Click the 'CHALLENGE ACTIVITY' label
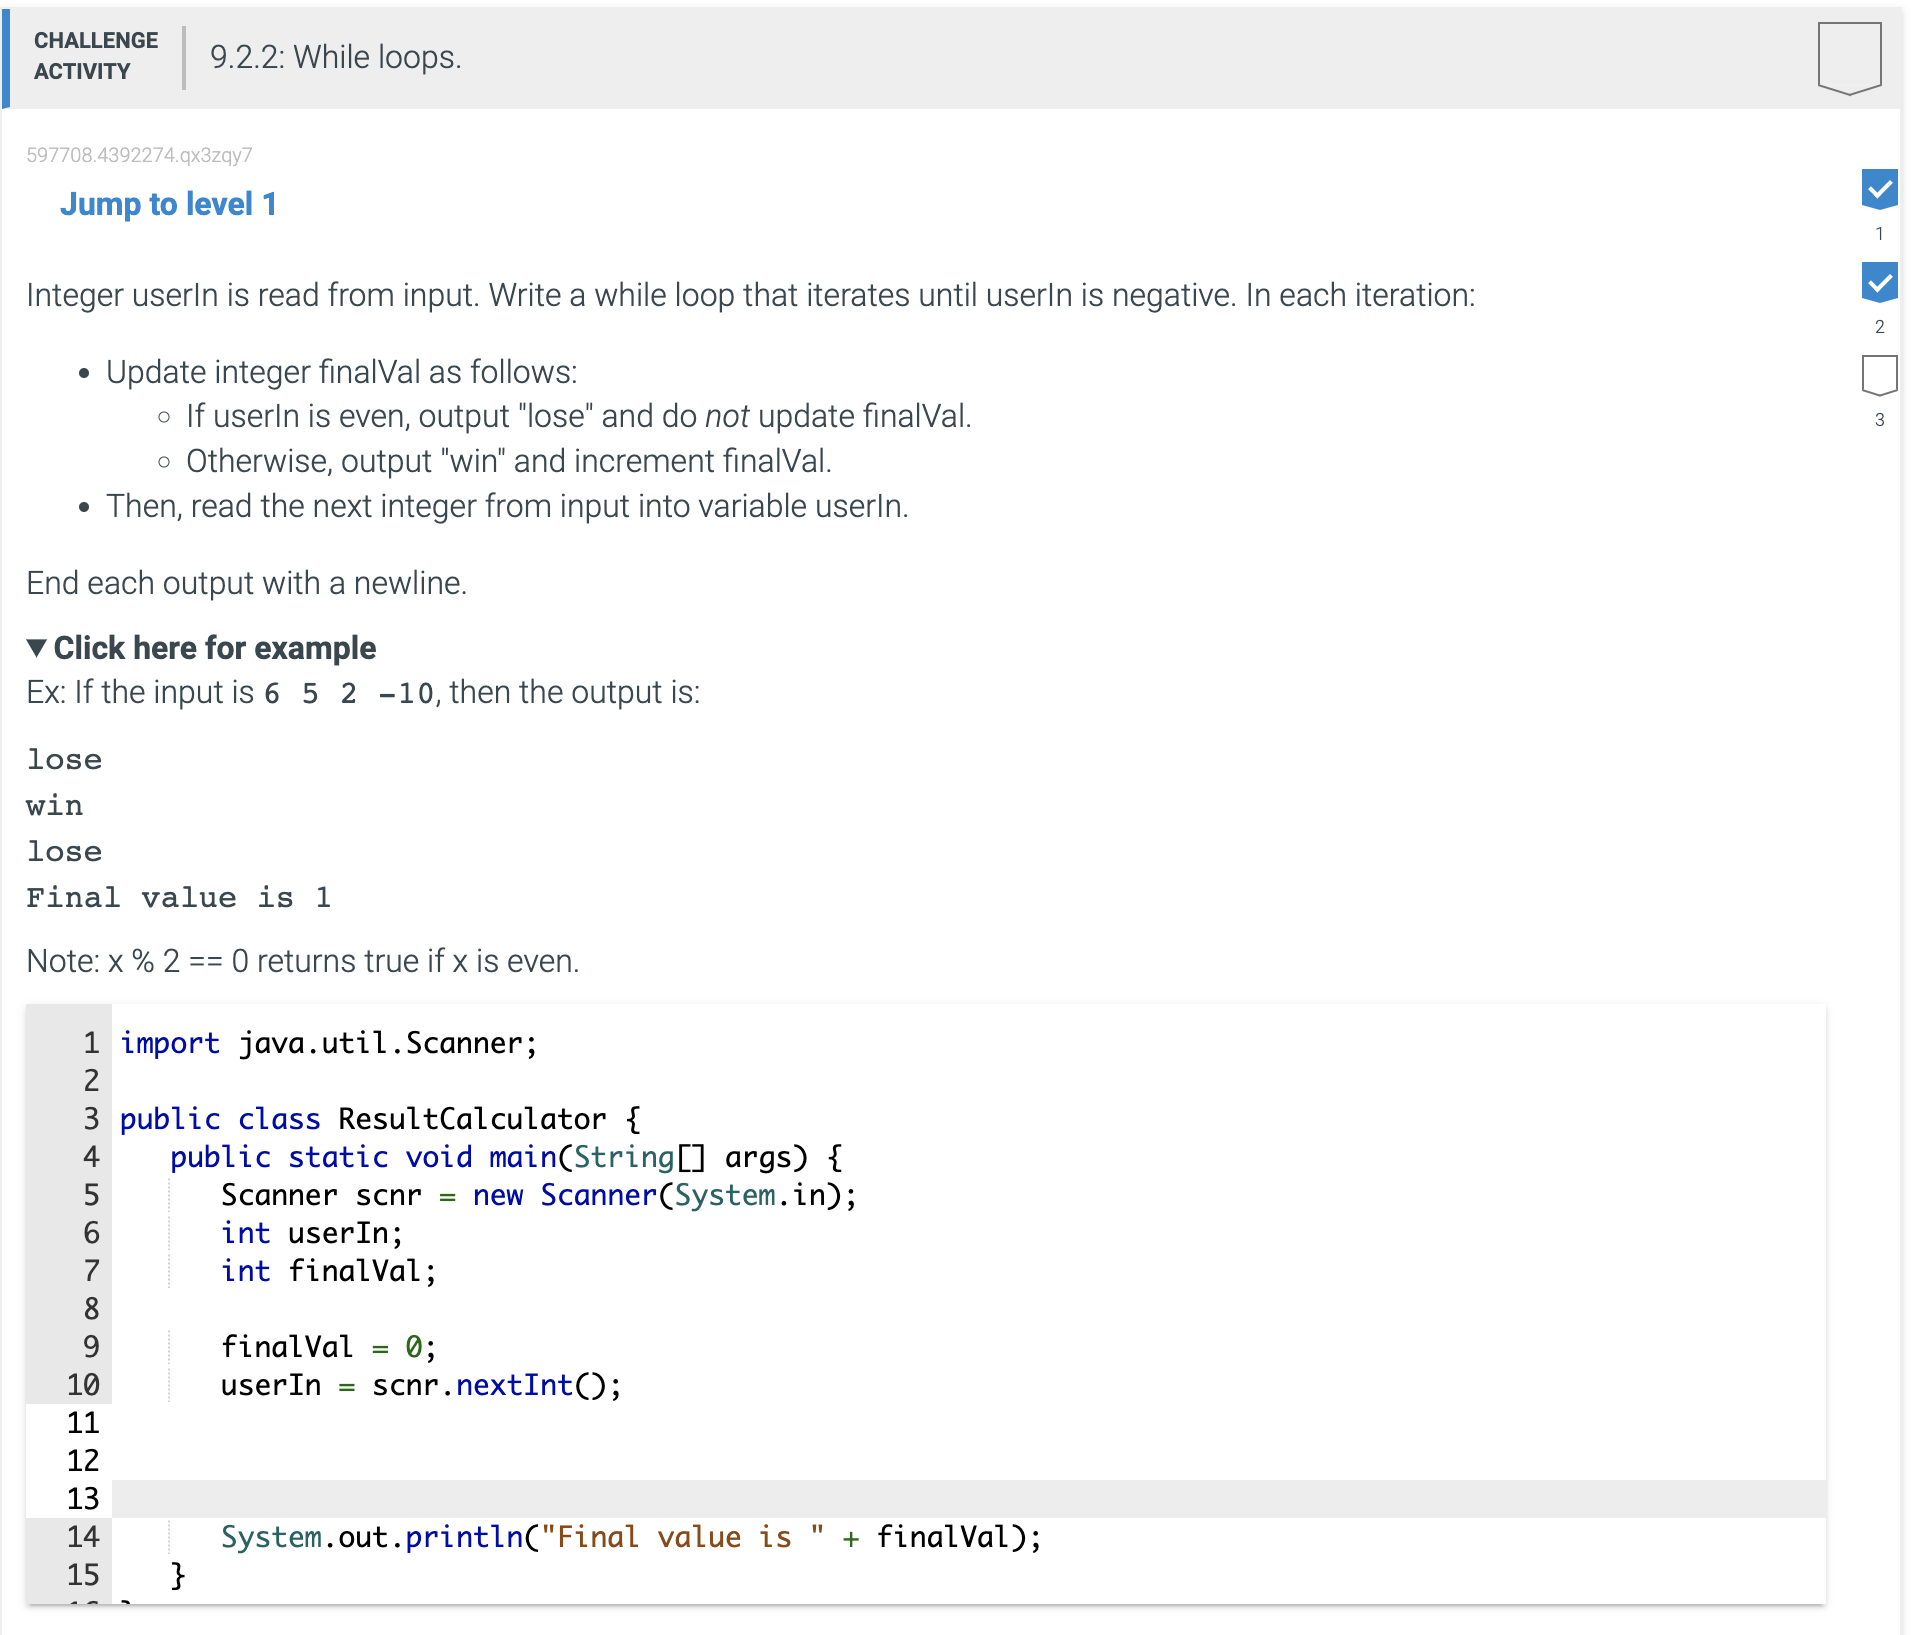Image resolution: width=1927 pixels, height=1635 pixels. (95, 56)
